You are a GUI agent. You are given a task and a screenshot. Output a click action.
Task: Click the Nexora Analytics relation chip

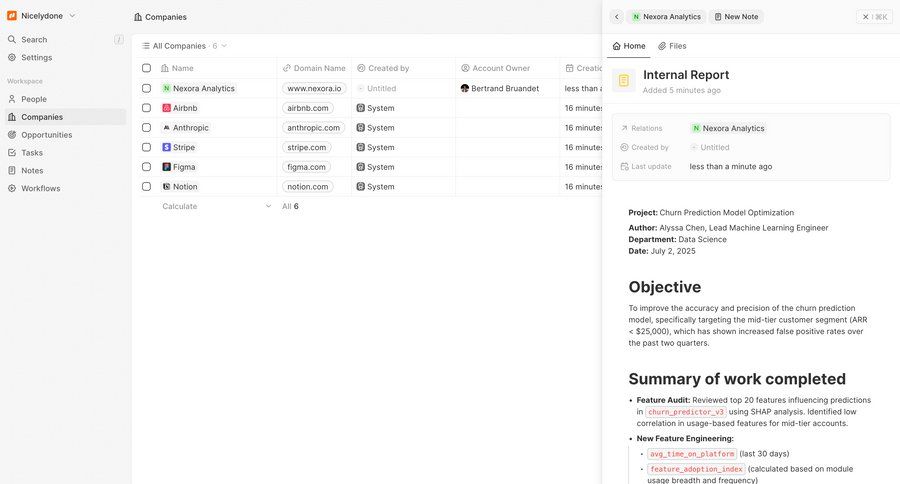(728, 129)
